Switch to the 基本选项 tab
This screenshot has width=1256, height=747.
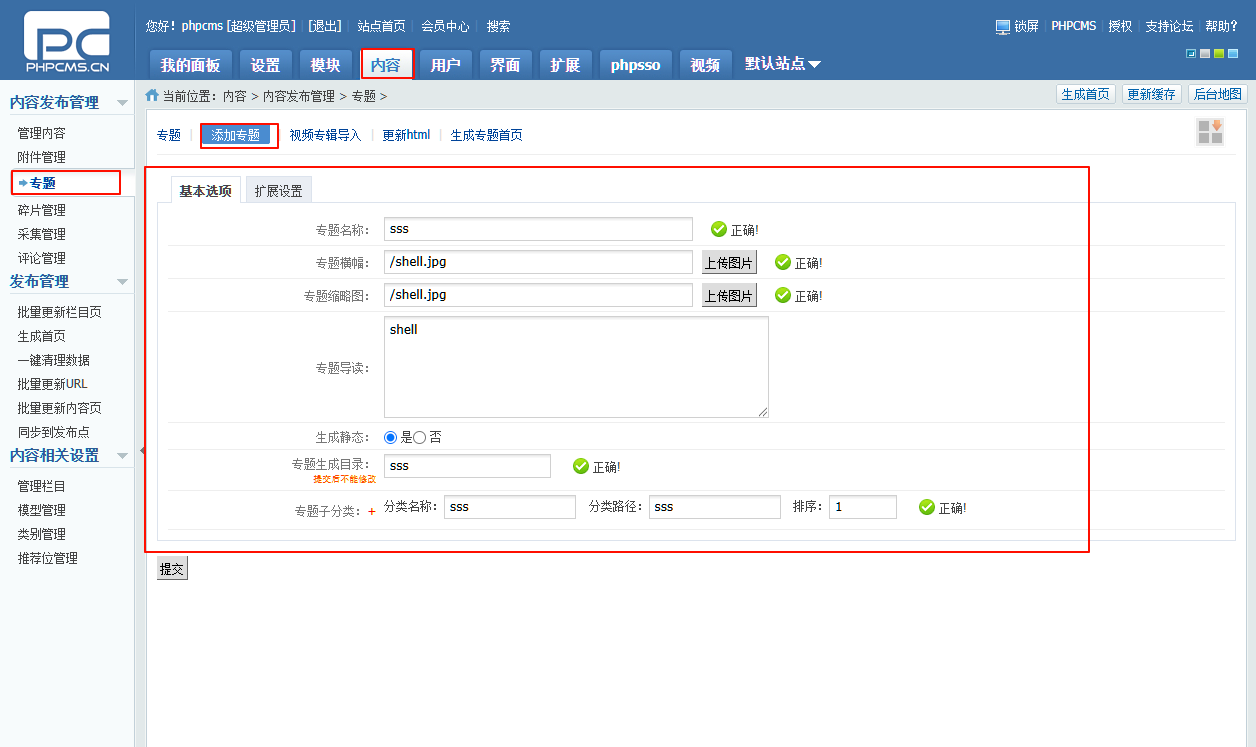(x=206, y=190)
